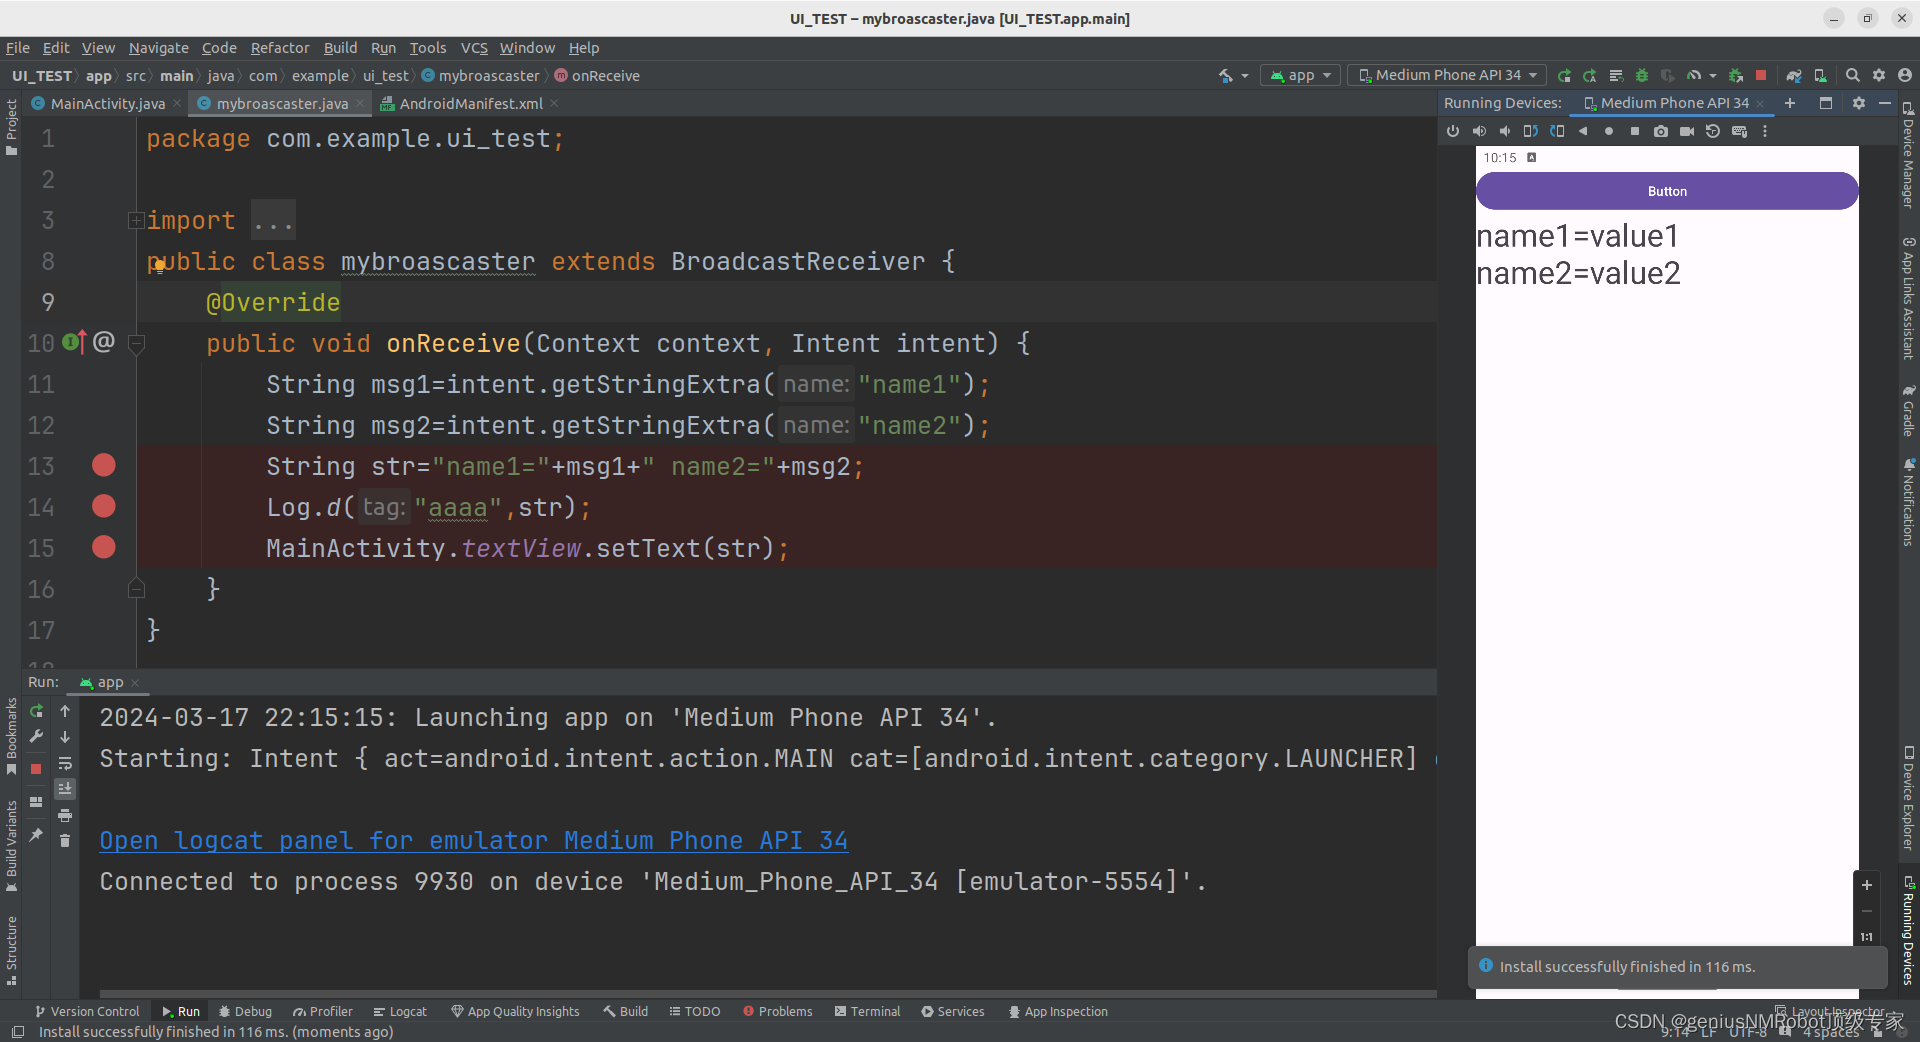Toggle Soft-Wrap in Run console
The width and height of the screenshot is (1920, 1042).
pyautogui.click(x=65, y=764)
